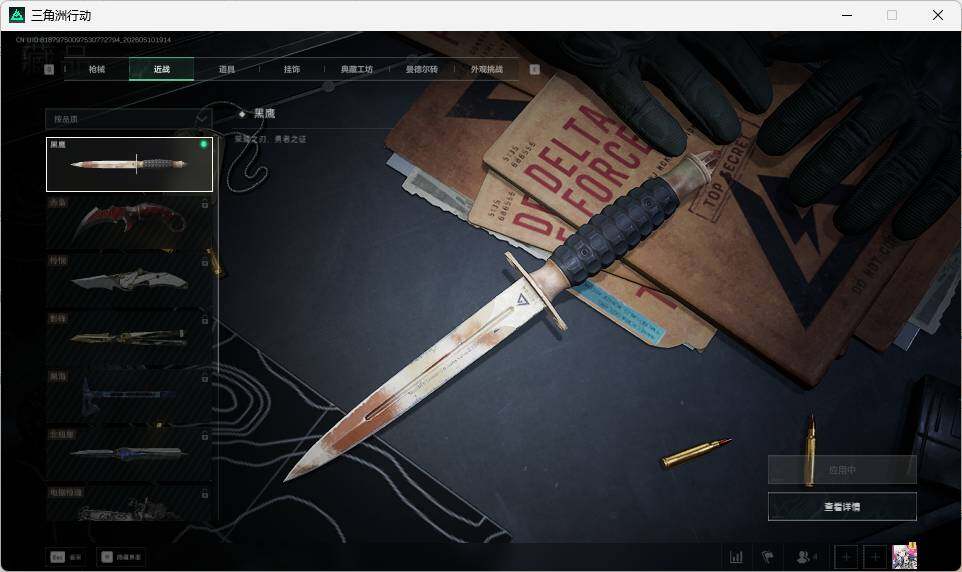Open the flag icon in bottom bar

tap(767, 557)
